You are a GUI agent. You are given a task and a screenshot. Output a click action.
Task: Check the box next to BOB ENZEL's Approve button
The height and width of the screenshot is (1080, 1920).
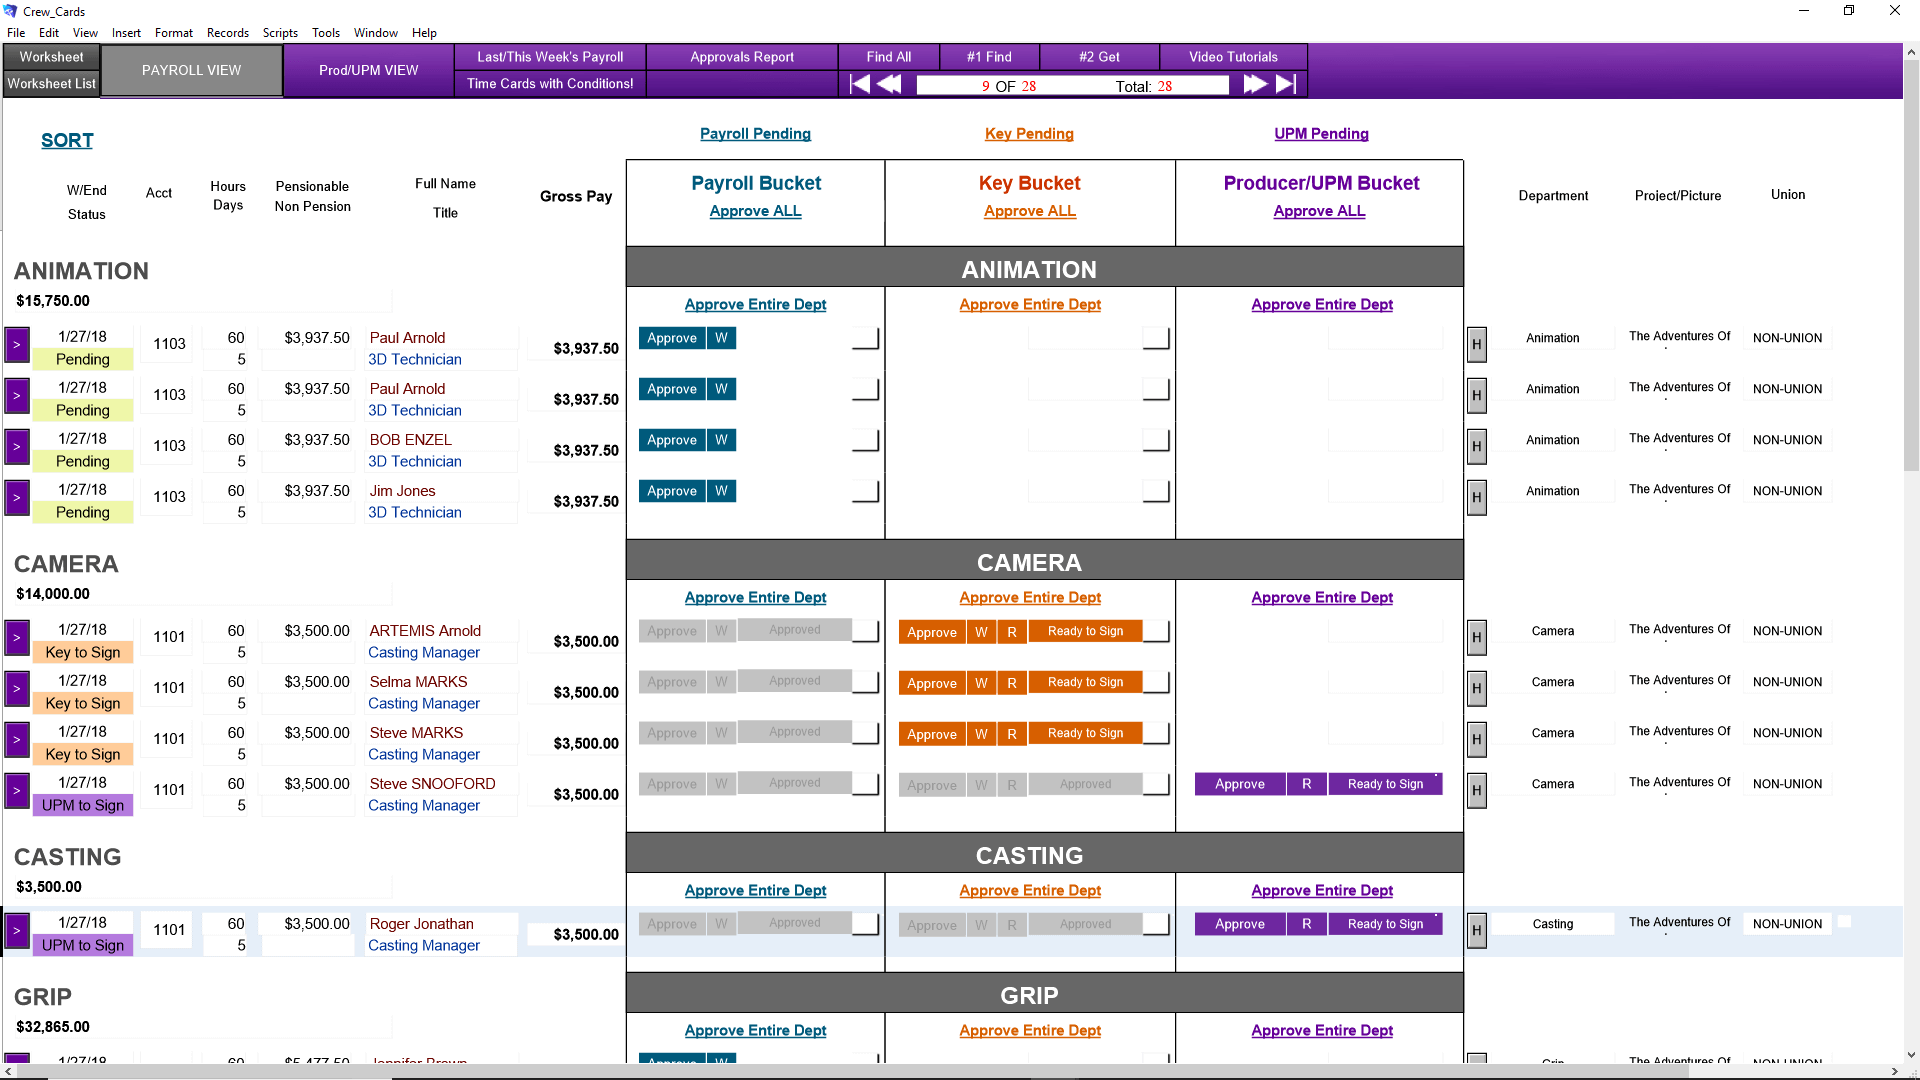click(x=864, y=440)
